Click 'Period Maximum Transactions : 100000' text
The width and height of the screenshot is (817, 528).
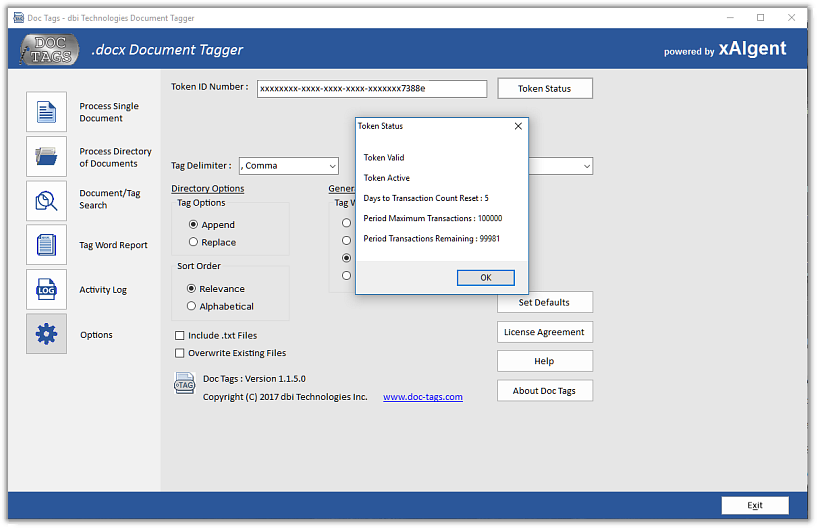coord(432,218)
